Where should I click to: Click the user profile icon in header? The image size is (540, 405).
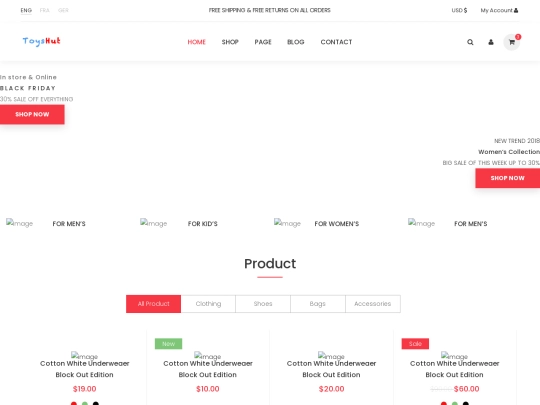[491, 42]
